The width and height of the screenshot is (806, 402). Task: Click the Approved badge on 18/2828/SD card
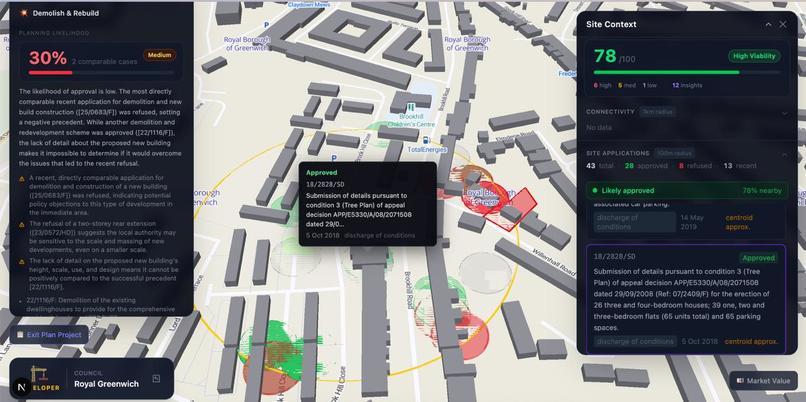(x=758, y=258)
